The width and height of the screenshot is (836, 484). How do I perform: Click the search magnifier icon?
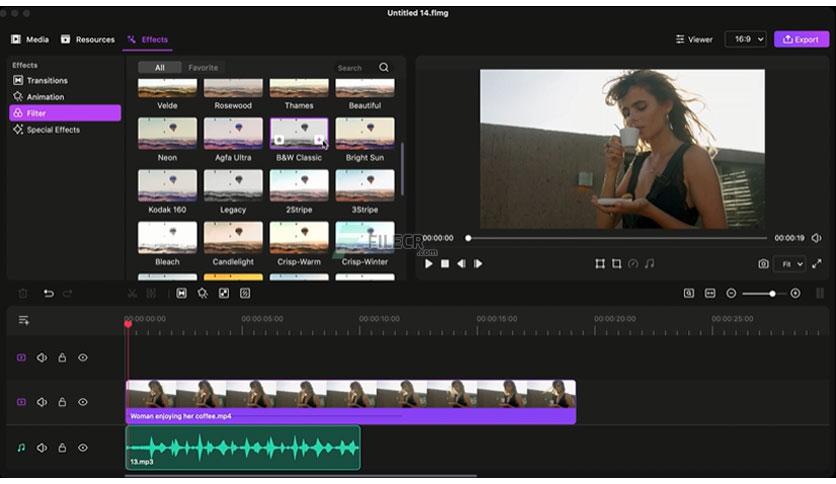pos(384,67)
